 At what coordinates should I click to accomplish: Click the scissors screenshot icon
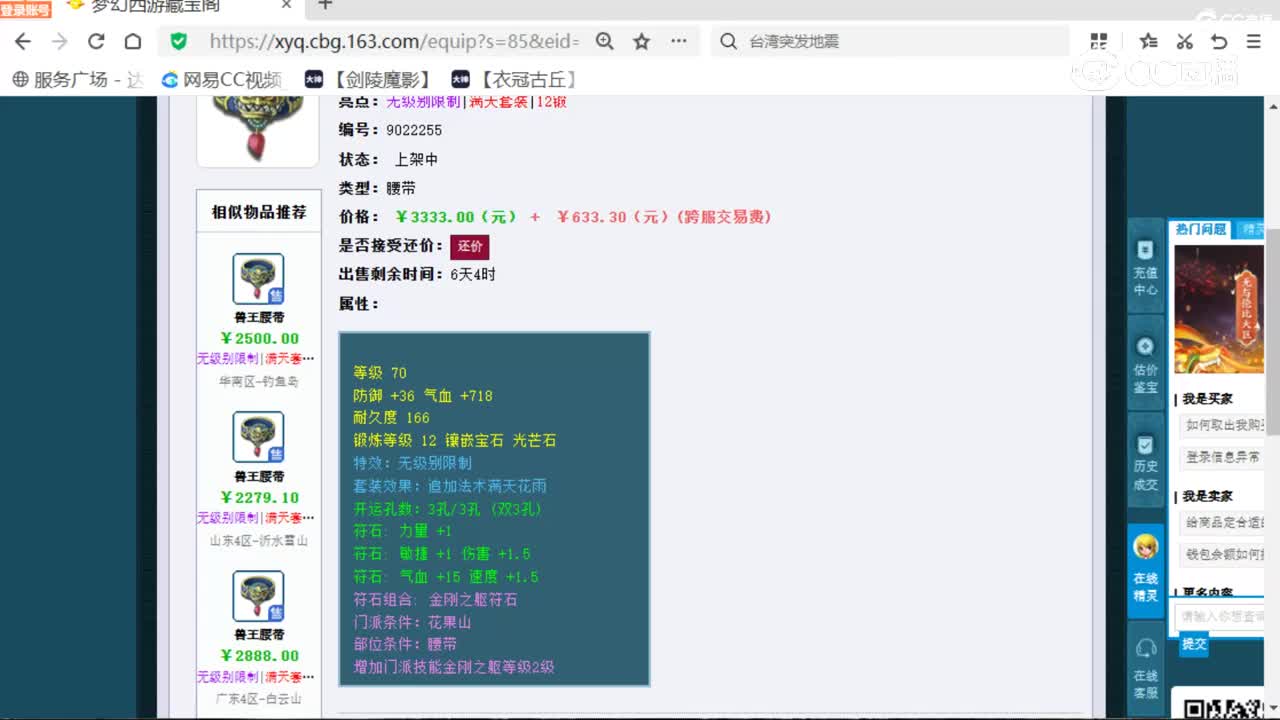(x=1185, y=41)
